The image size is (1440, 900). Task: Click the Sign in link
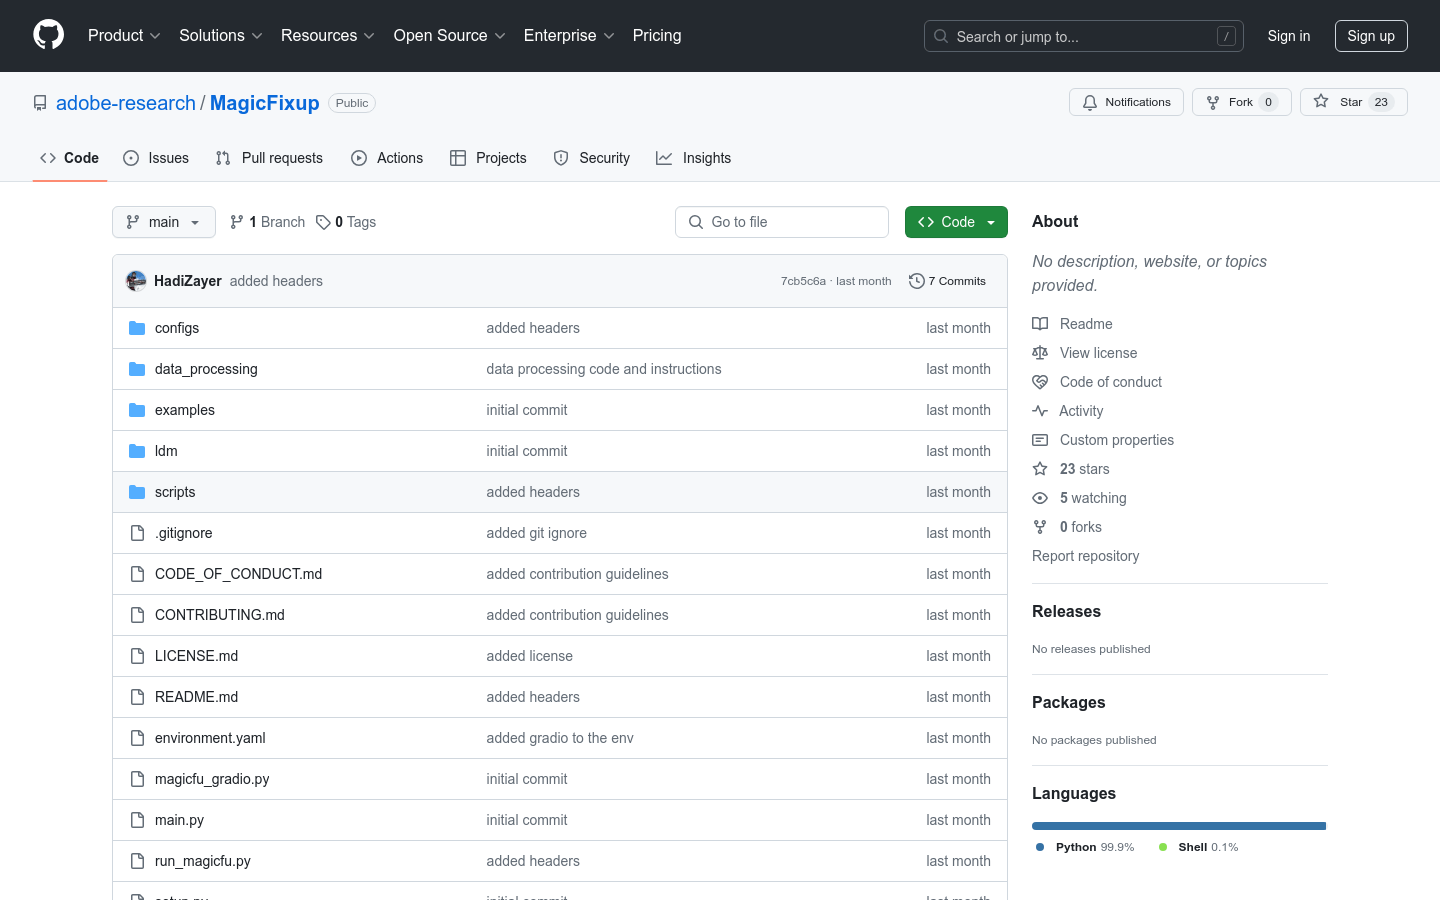pos(1289,36)
